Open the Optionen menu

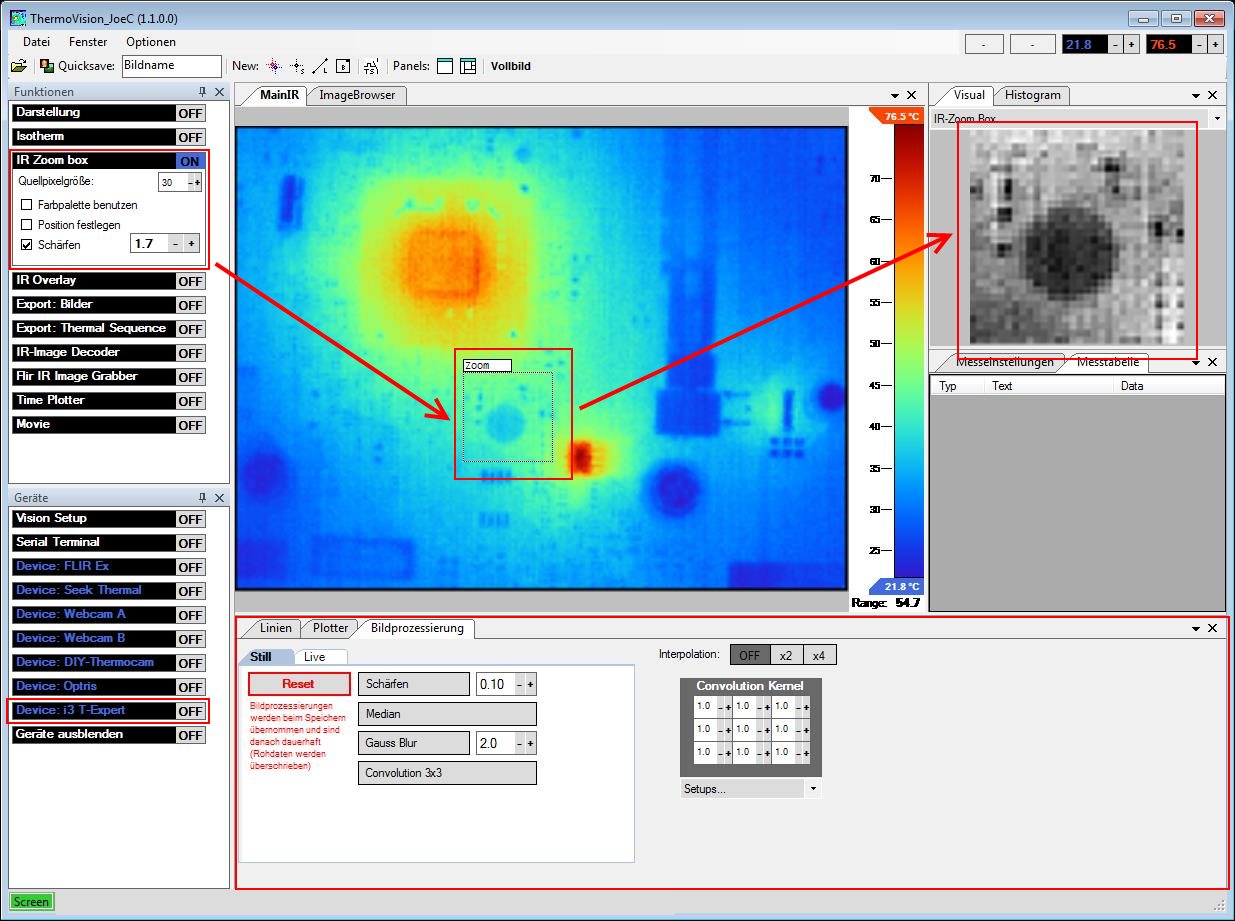tap(150, 42)
